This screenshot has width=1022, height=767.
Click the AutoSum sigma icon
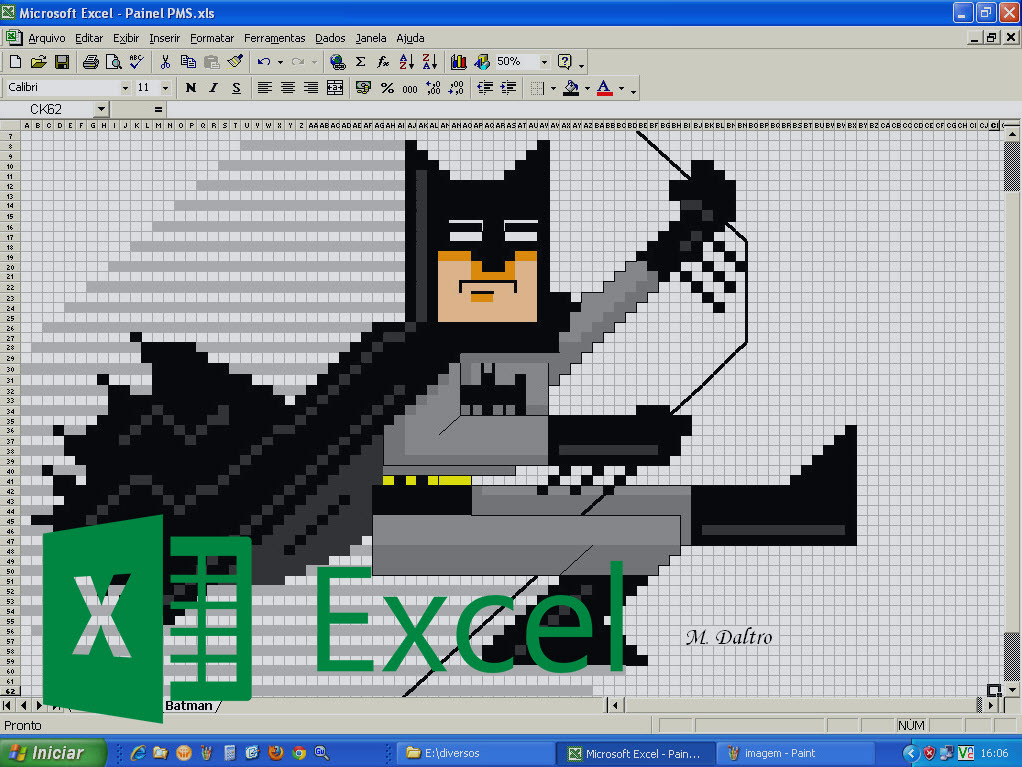360,62
